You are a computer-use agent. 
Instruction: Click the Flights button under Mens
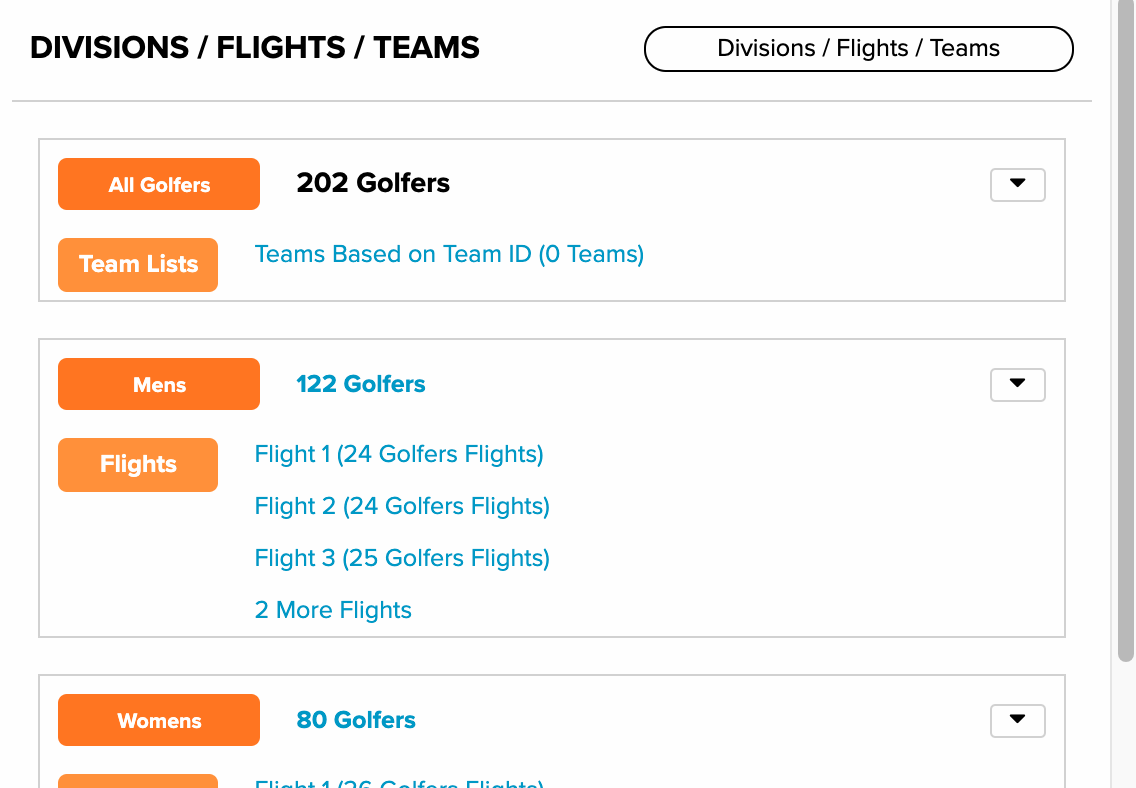tap(138, 464)
